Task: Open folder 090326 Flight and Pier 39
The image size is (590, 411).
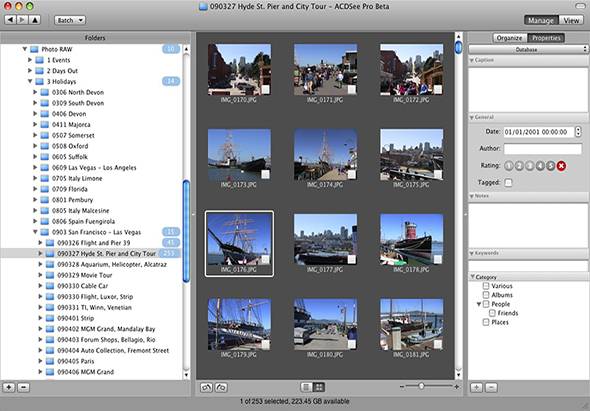Action: [x=94, y=243]
